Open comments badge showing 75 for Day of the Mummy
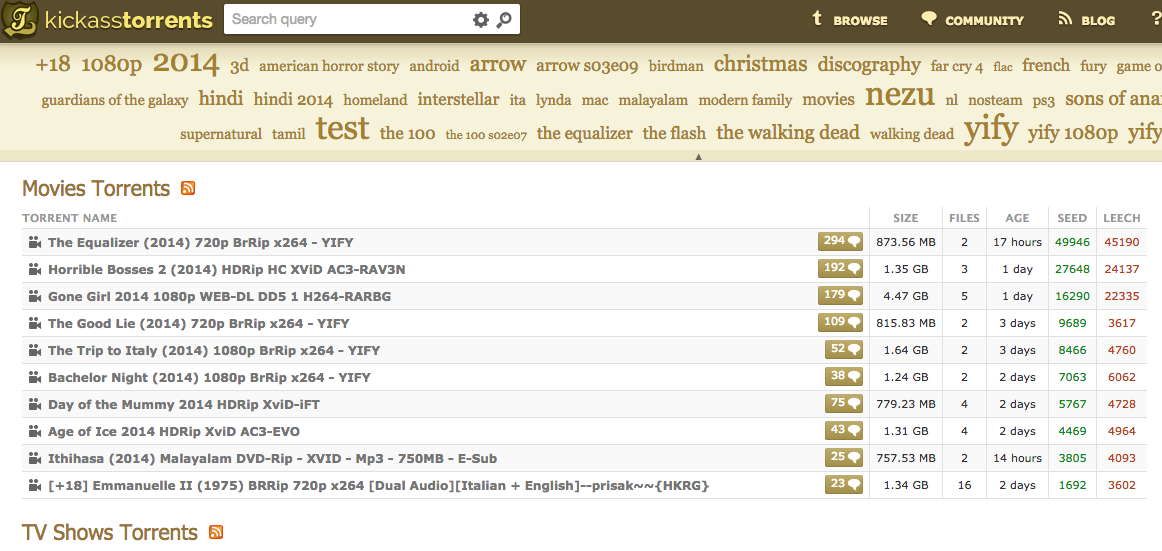 pyautogui.click(x=844, y=404)
